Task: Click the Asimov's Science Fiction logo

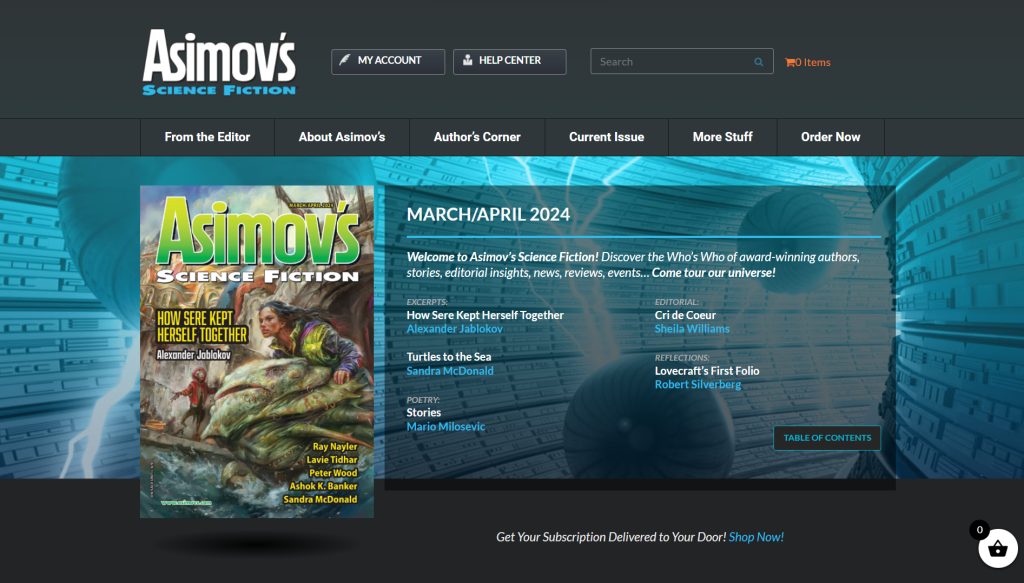Action: pyautogui.click(x=219, y=62)
